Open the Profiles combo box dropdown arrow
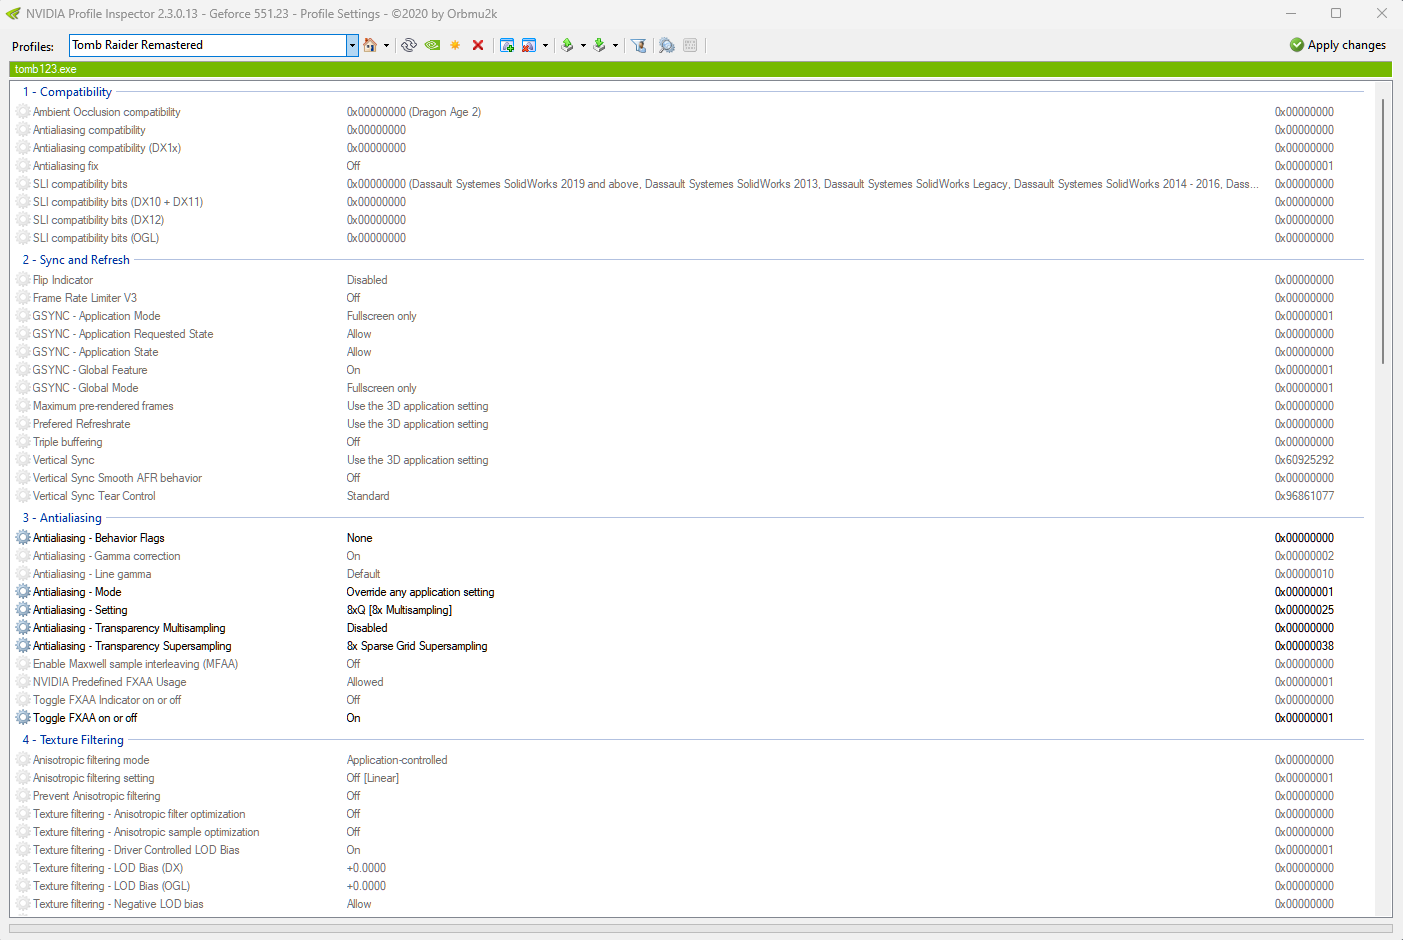 pos(352,45)
